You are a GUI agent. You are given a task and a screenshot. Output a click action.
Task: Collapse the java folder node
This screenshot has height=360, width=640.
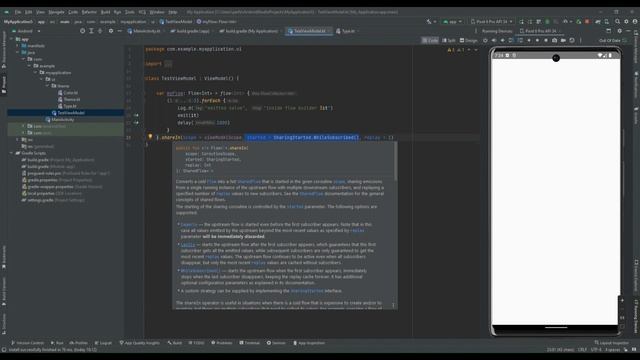point(18,52)
